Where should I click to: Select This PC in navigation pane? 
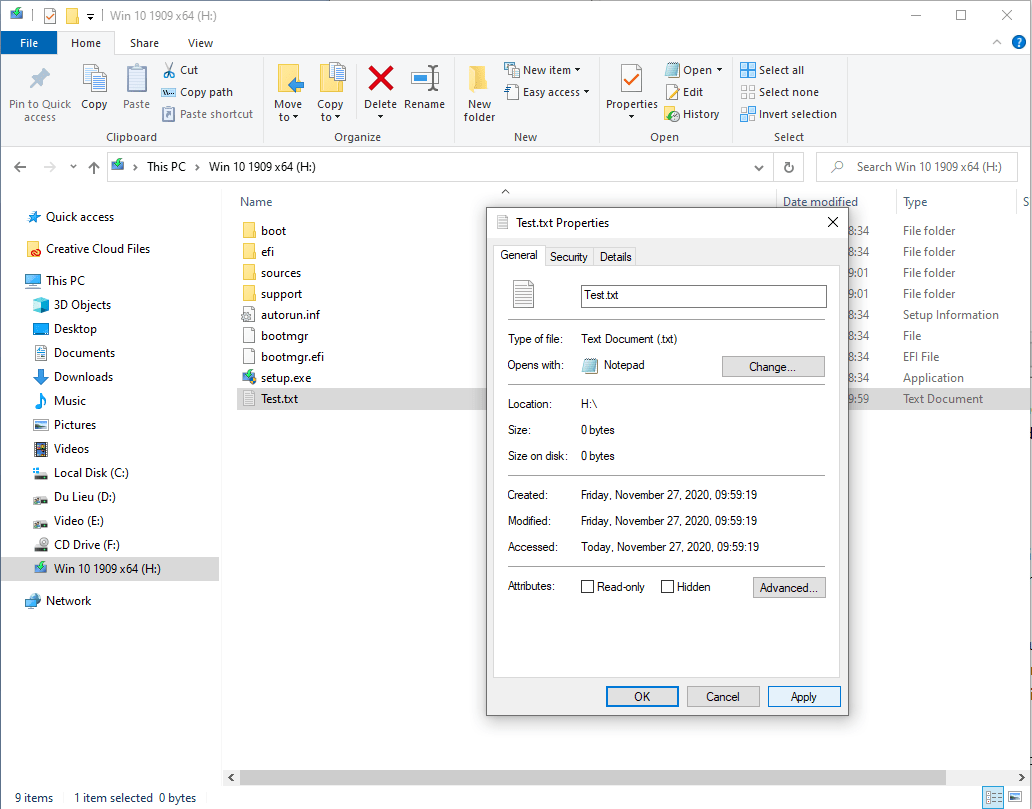coord(55,280)
